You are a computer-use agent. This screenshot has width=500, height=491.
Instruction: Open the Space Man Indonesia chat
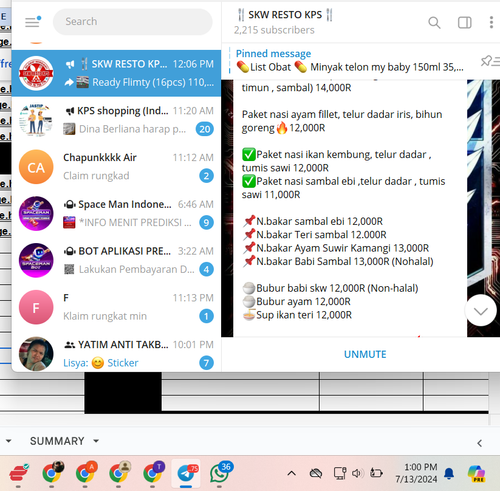116,214
